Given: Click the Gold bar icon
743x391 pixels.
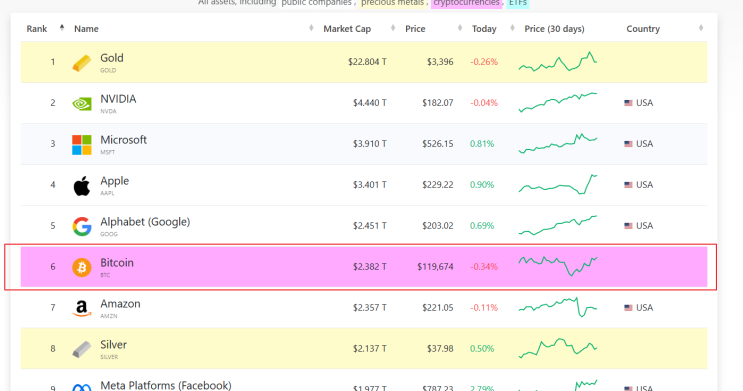Looking at the screenshot, I should click(82, 63).
